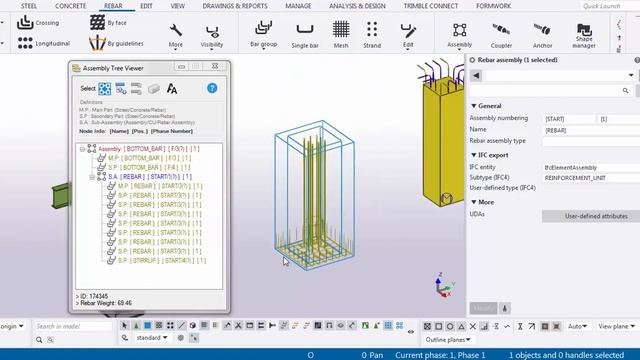Click the magnifier icon below Search in model
The height and width of the screenshot is (360, 640).
(39, 340)
